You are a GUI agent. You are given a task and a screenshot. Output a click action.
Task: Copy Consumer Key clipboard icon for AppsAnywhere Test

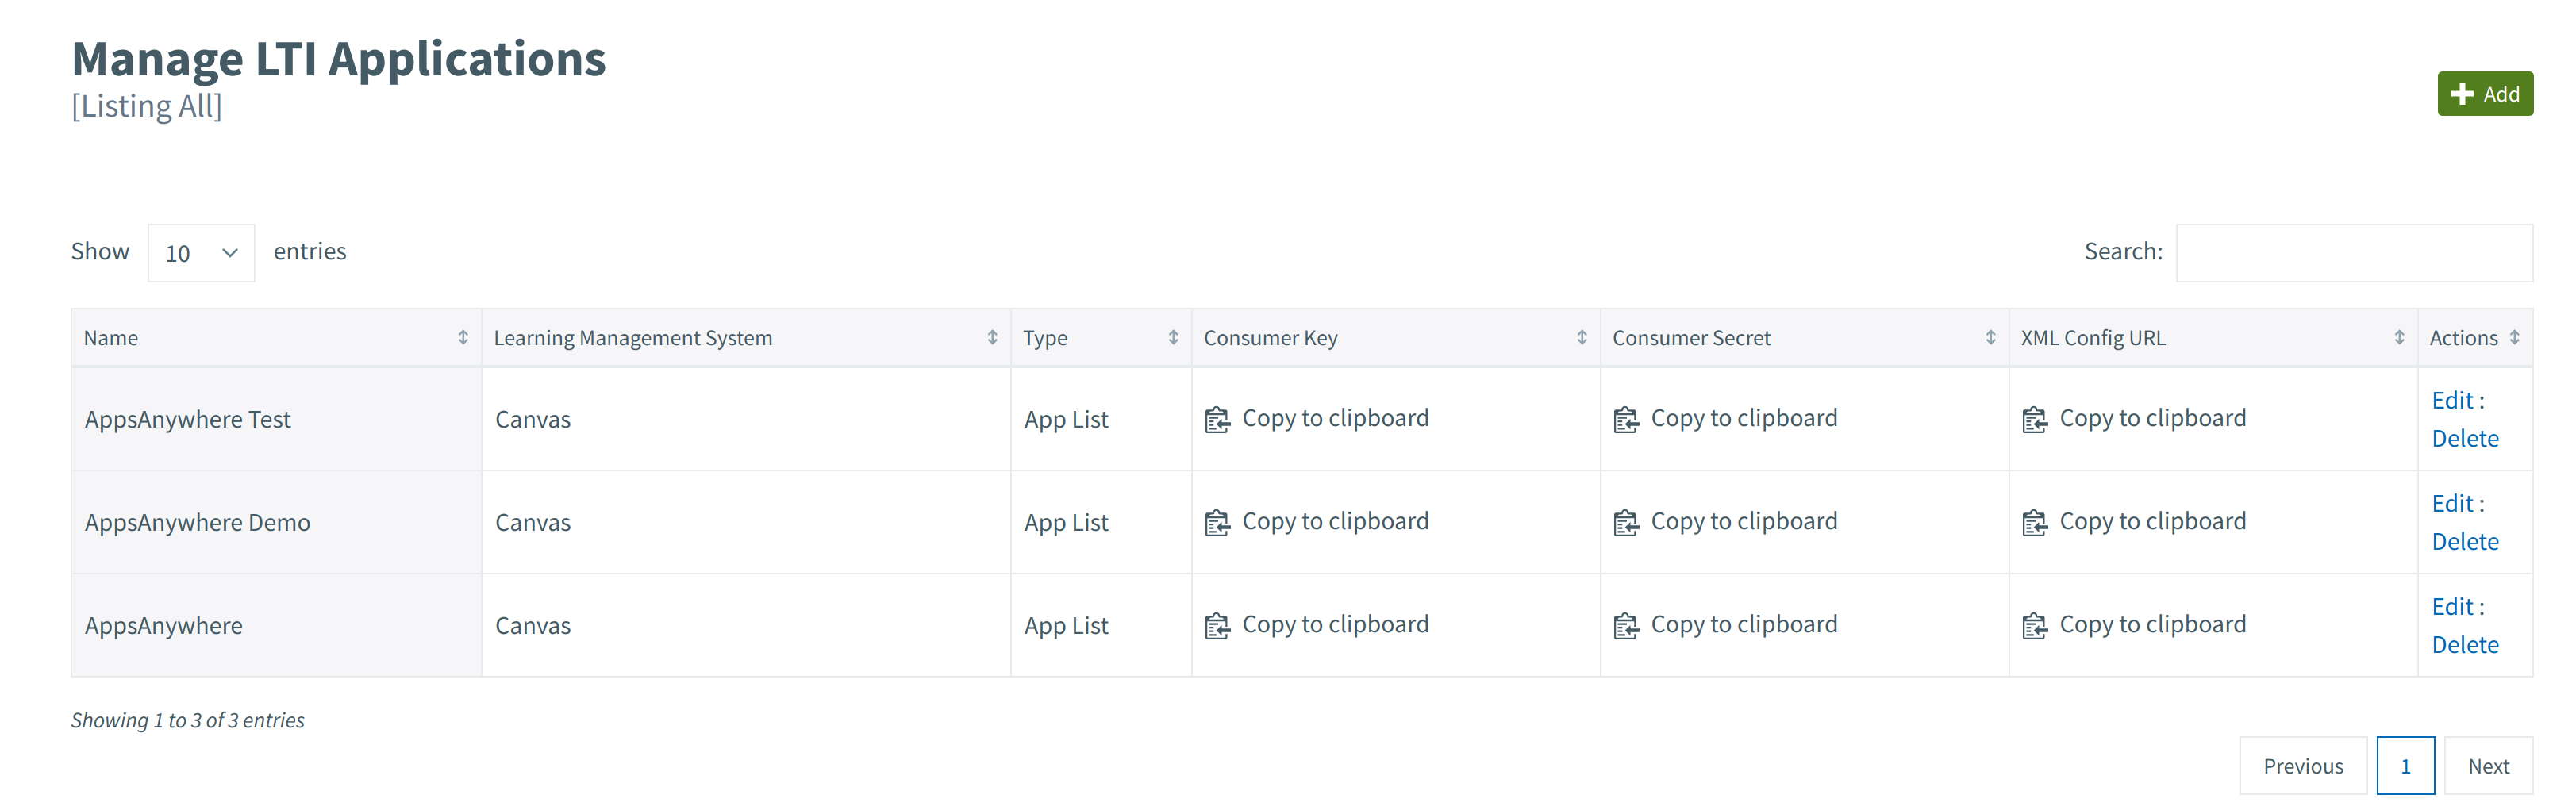(1217, 420)
